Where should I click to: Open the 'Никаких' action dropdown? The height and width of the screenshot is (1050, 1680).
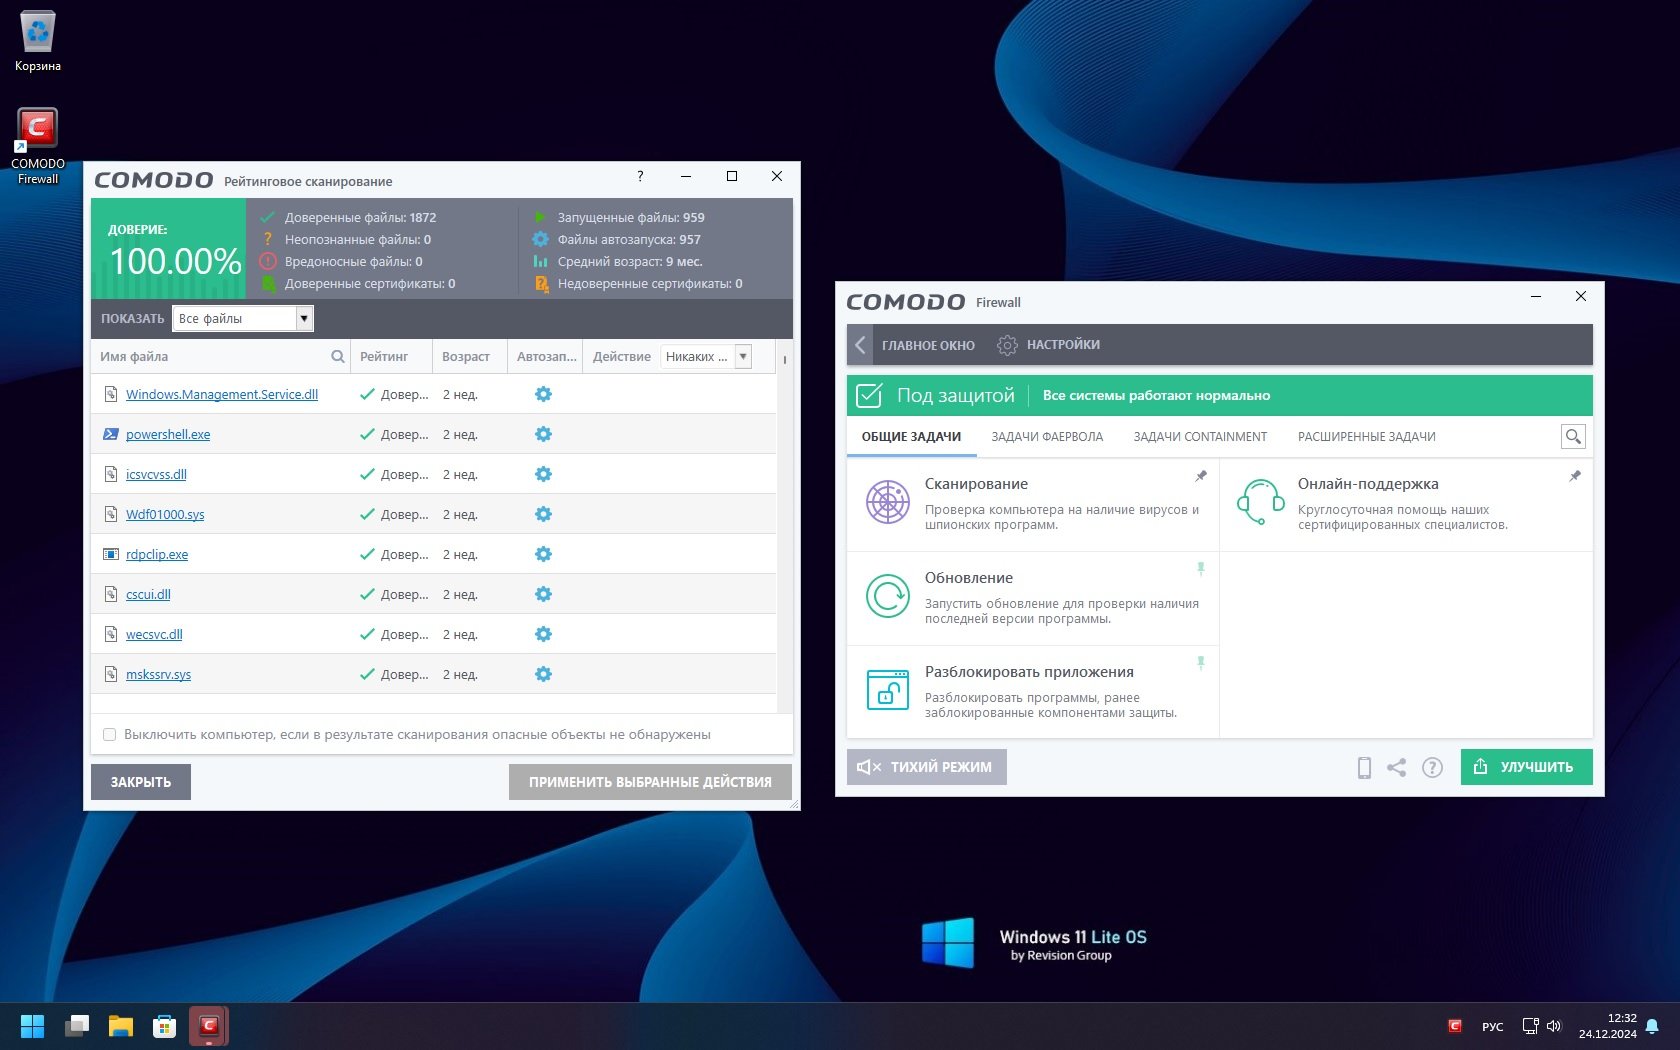point(743,357)
